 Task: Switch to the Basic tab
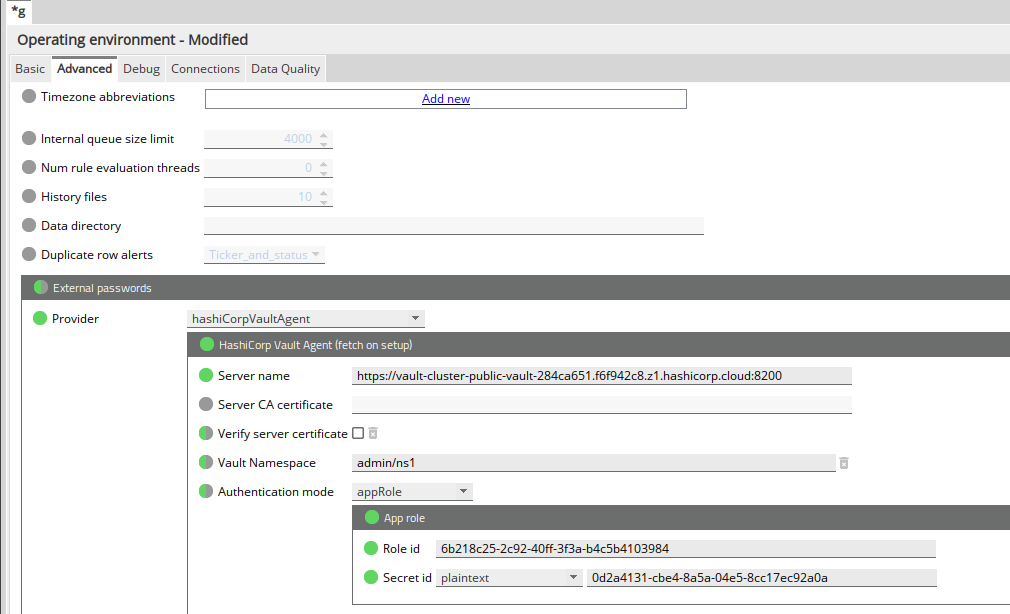coord(30,69)
